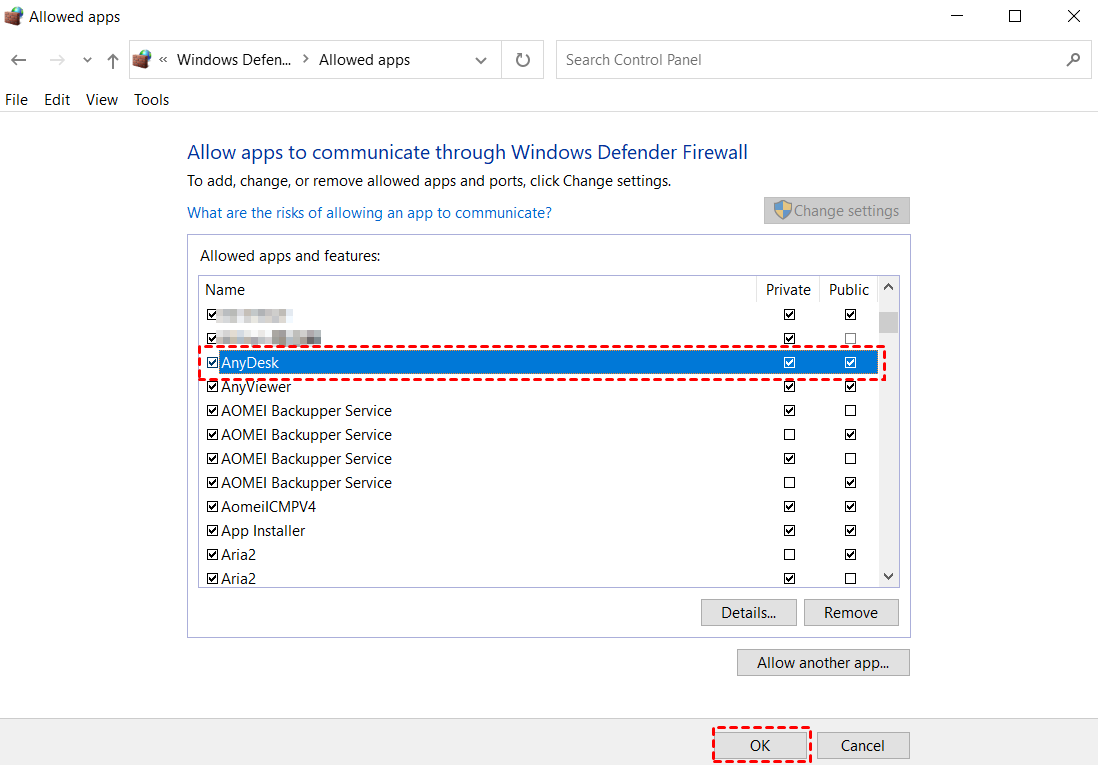Click the breadcrumb overflow chevrons
The height and width of the screenshot is (765, 1098).
163,60
